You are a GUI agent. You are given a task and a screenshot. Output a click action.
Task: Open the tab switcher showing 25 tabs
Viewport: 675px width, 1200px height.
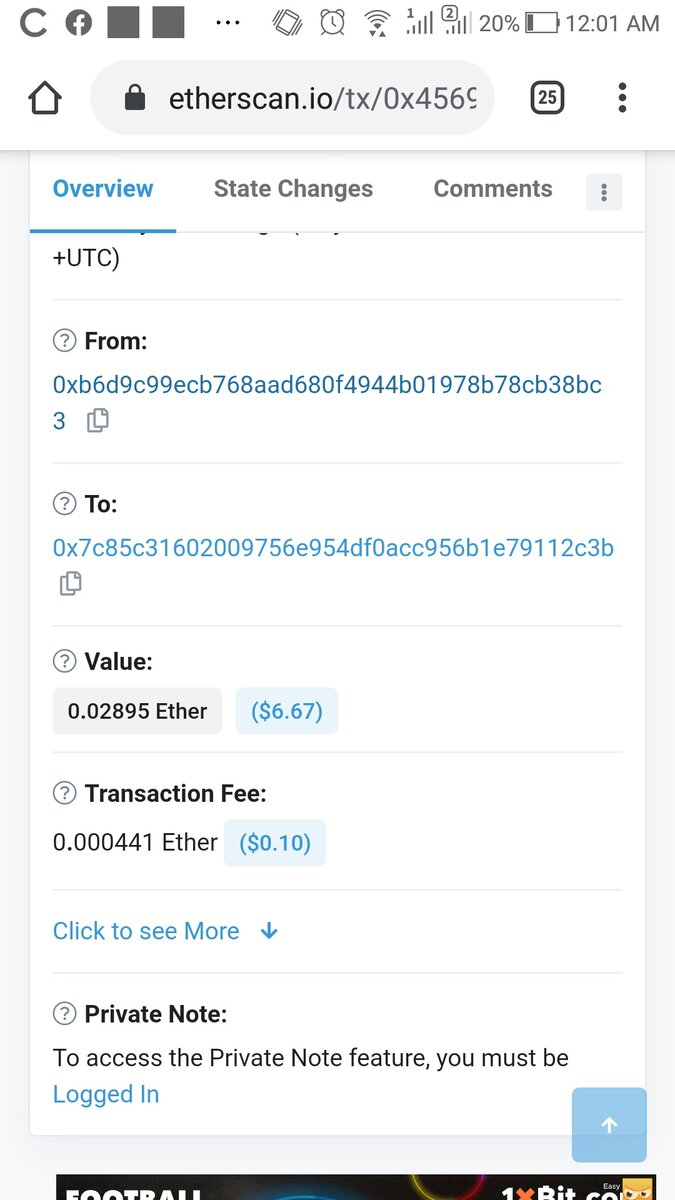[x=547, y=97]
